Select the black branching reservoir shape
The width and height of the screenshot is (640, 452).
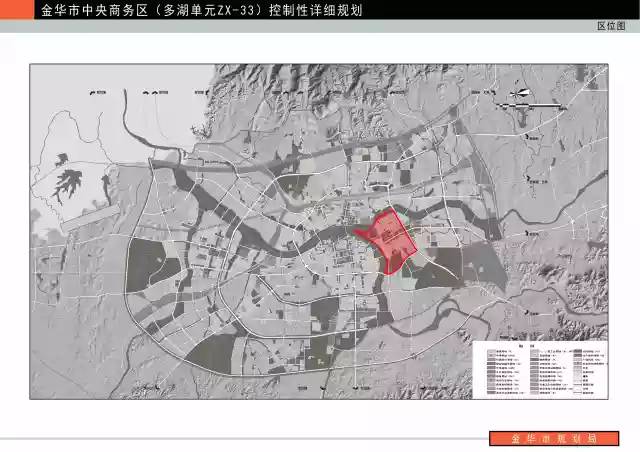[68, 180]
